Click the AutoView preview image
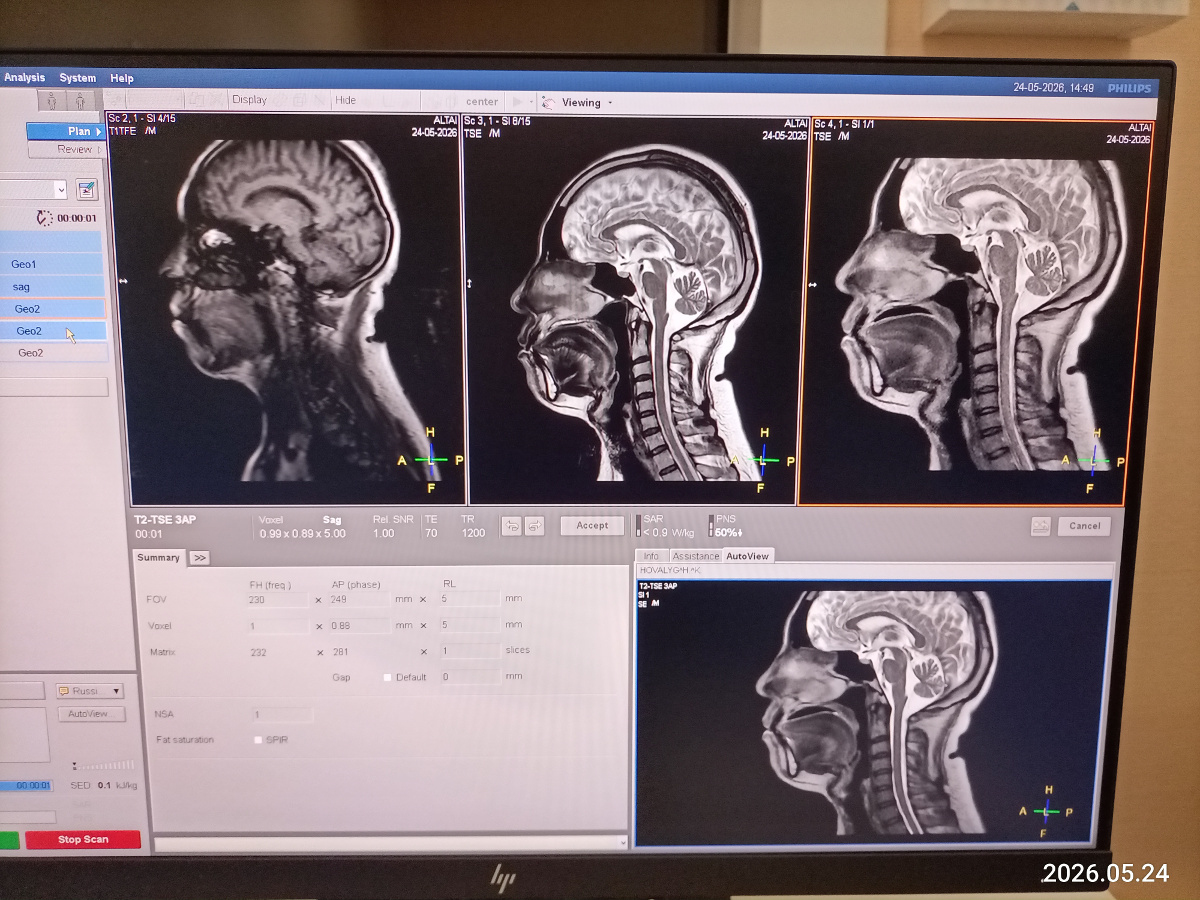 click(x=874, y=713)
